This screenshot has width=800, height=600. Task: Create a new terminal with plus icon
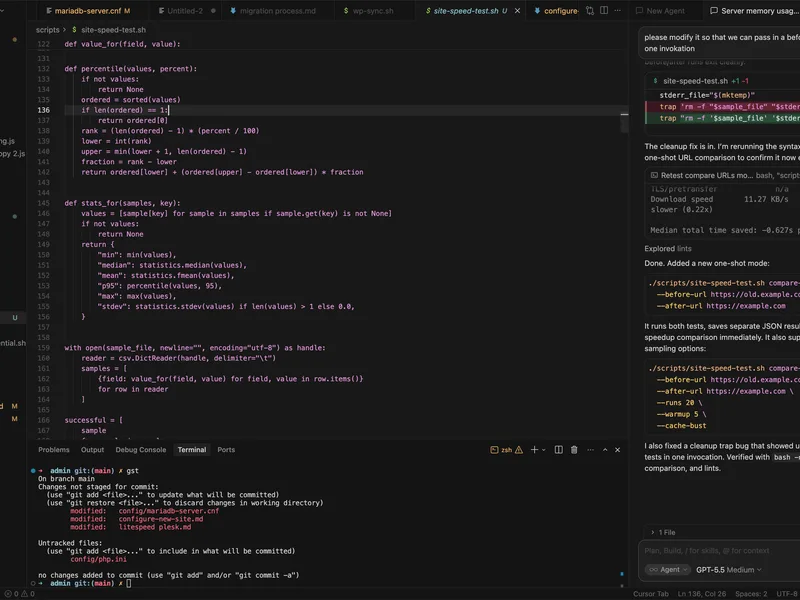pos(534,450)
